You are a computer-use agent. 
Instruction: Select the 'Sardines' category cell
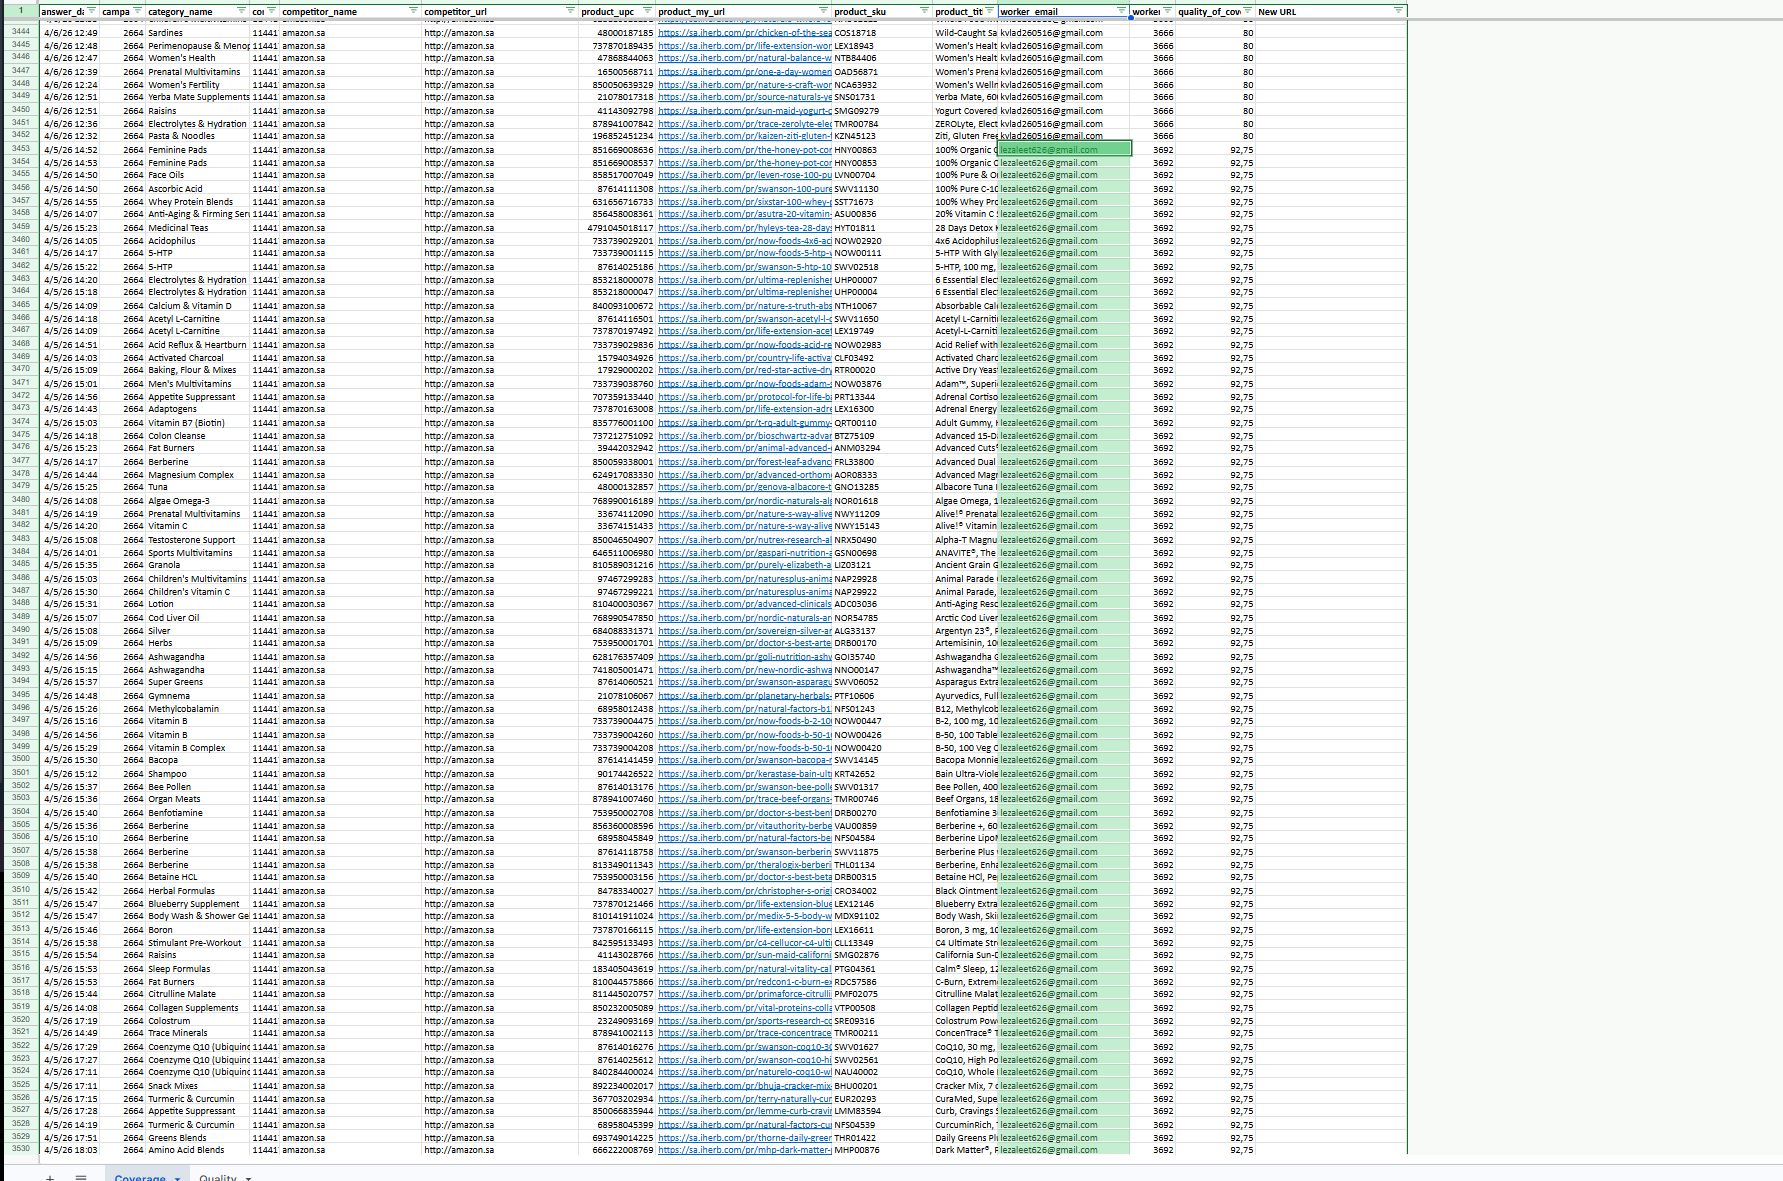click(198, 32)
